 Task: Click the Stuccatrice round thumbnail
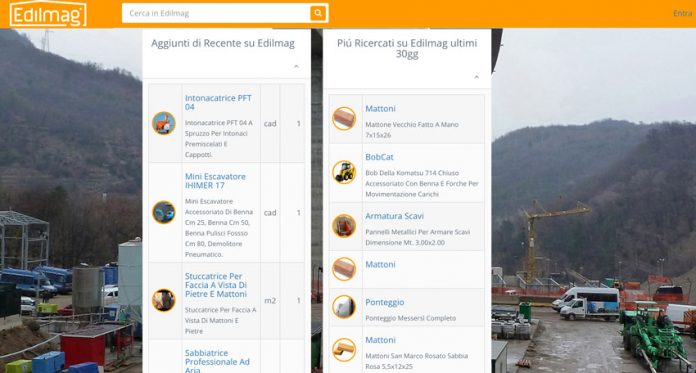coord(164,301)
